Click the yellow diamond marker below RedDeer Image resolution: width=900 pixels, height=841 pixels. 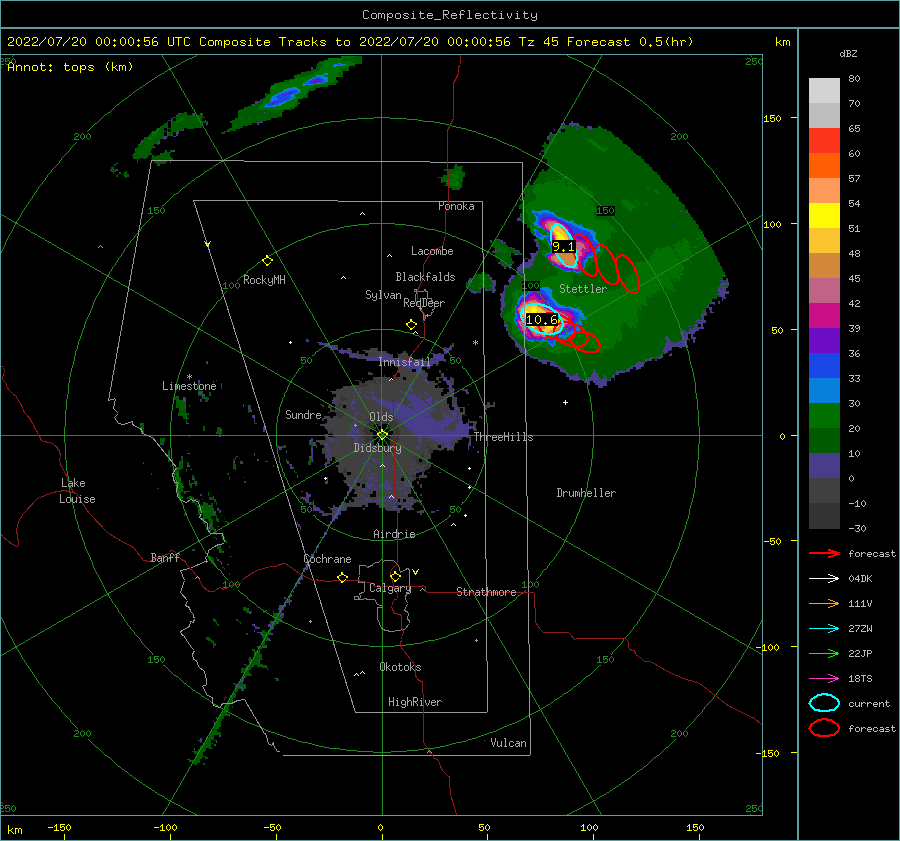tap(412, 325)
